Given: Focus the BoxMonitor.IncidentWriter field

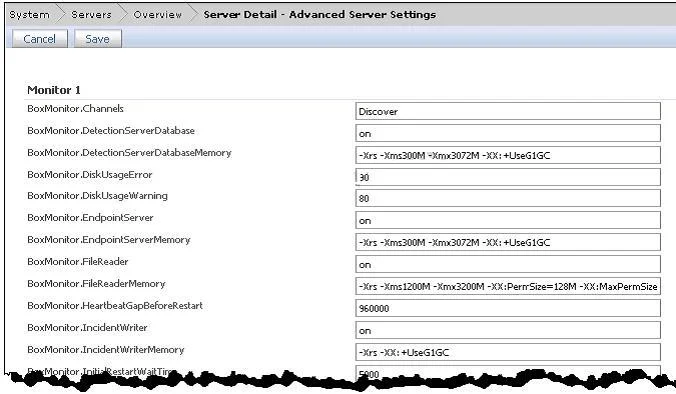Looking at the screenshot, I should (x=508, y=330).
